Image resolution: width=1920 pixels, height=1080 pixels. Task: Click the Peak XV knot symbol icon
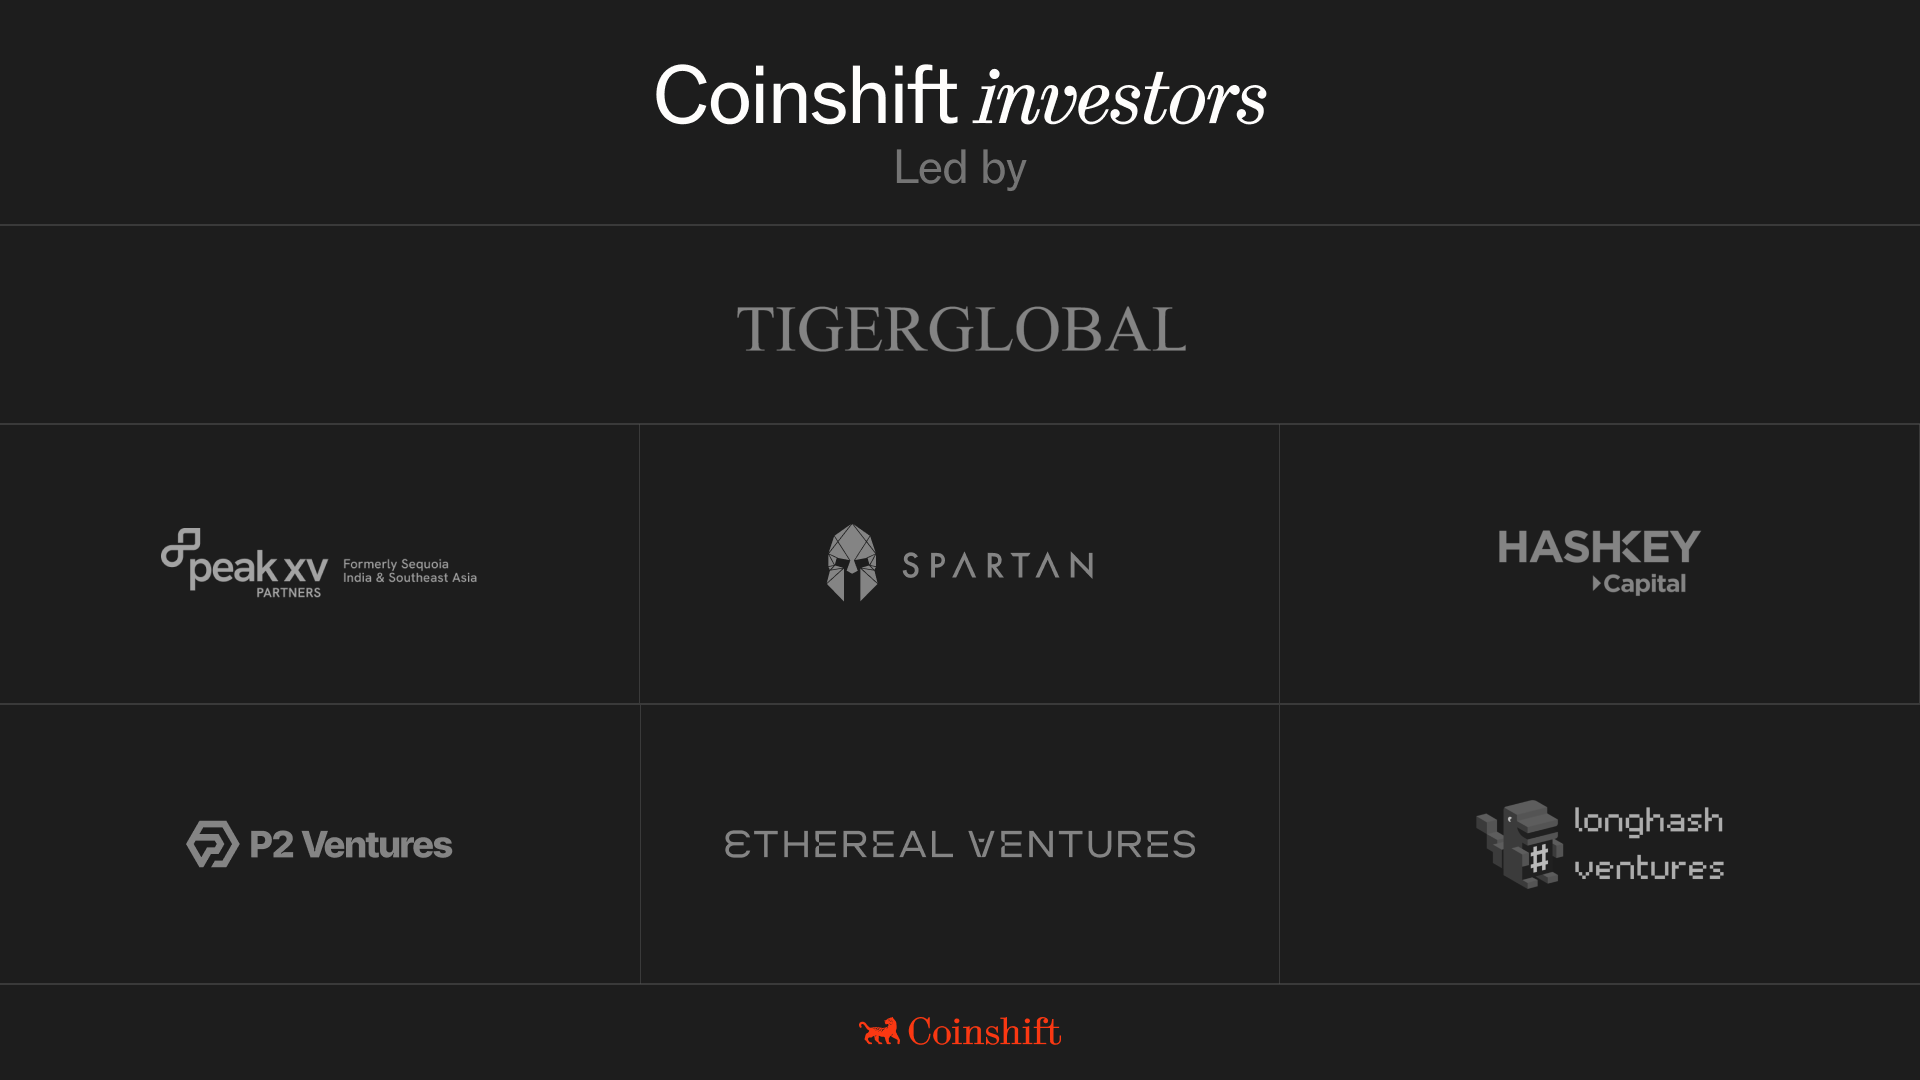181,548
